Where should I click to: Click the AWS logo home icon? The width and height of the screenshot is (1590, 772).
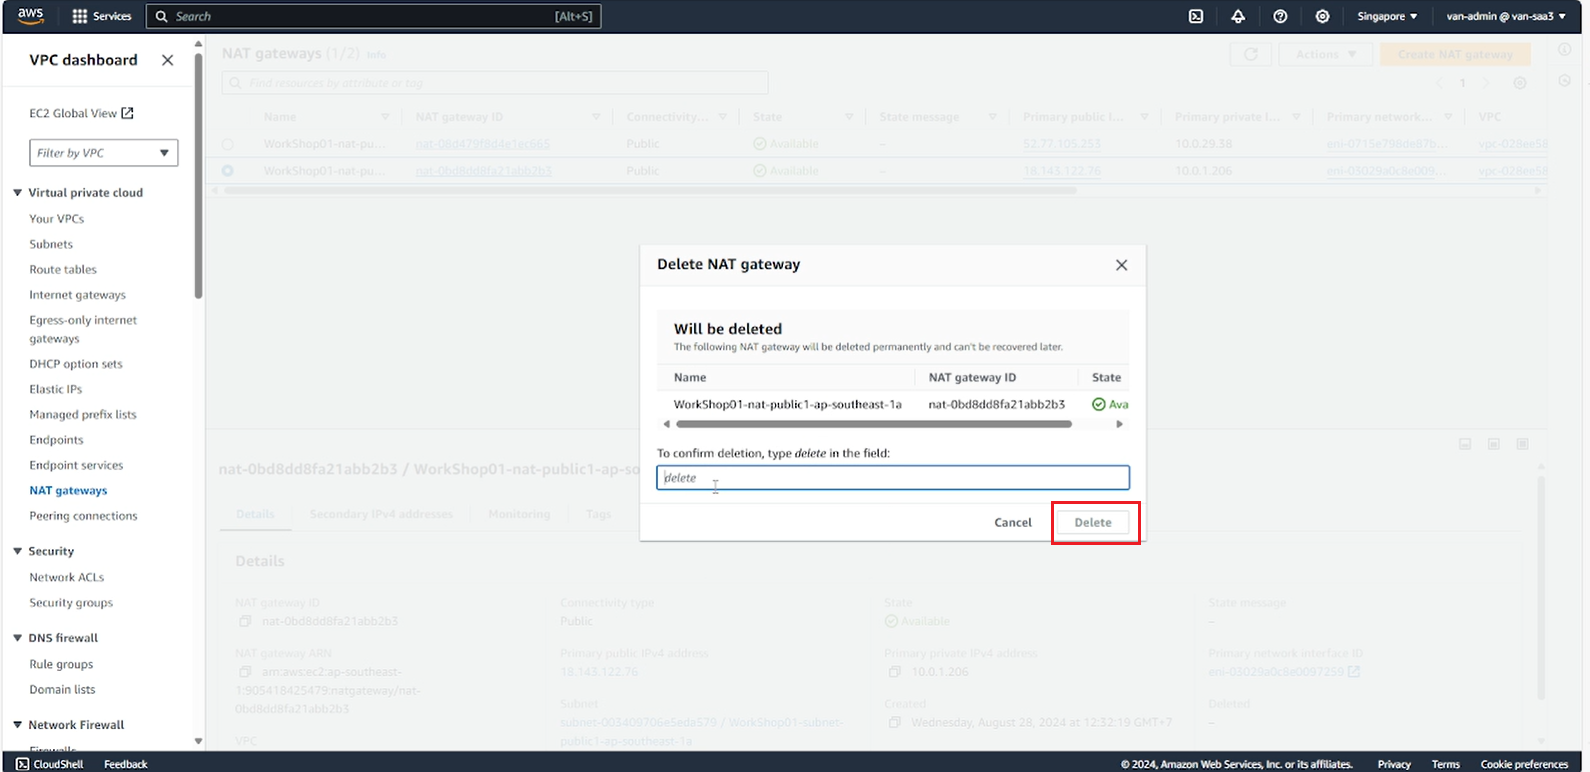(31, 16)
